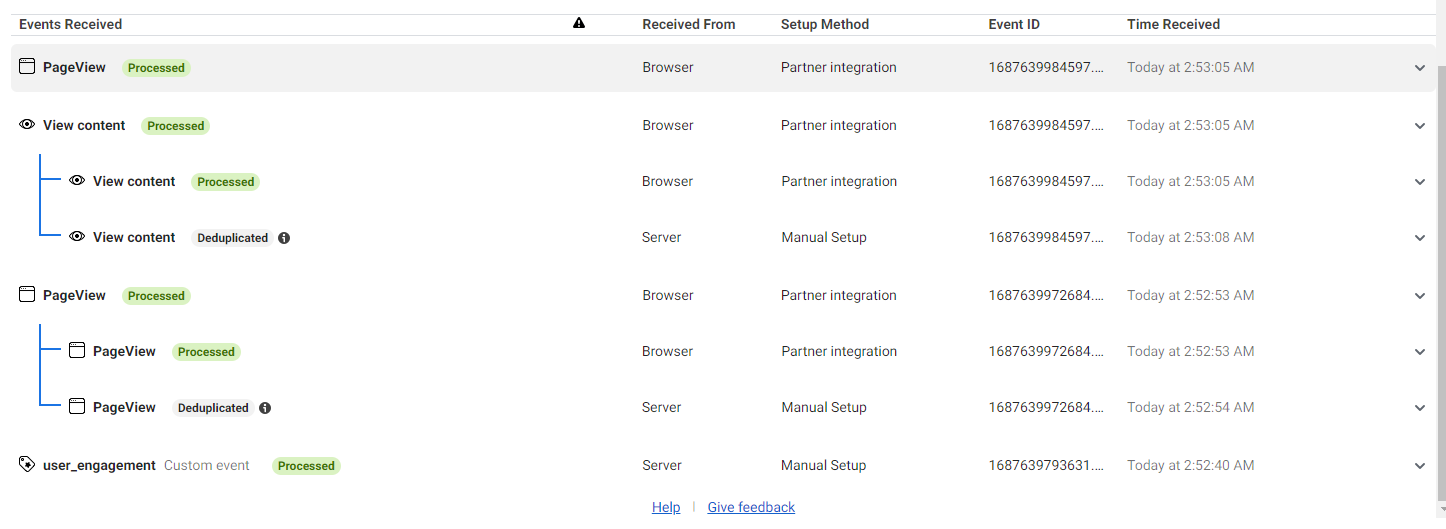Click the user_engagement tag icon

click(27, 464)
